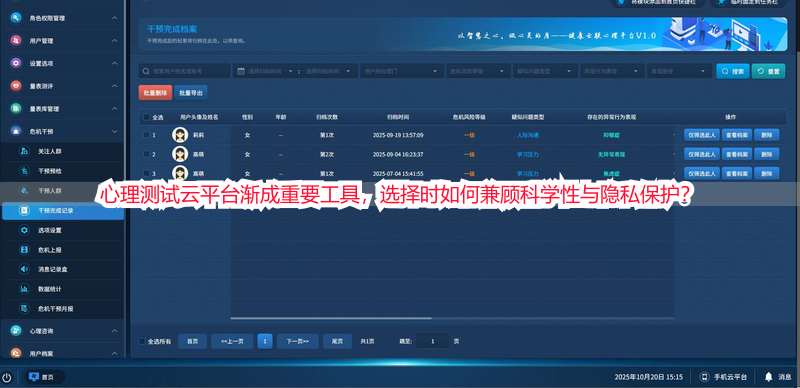
Task: Expand the 角色权限管理 menu chevron
Action: click(x=114, y=18)
